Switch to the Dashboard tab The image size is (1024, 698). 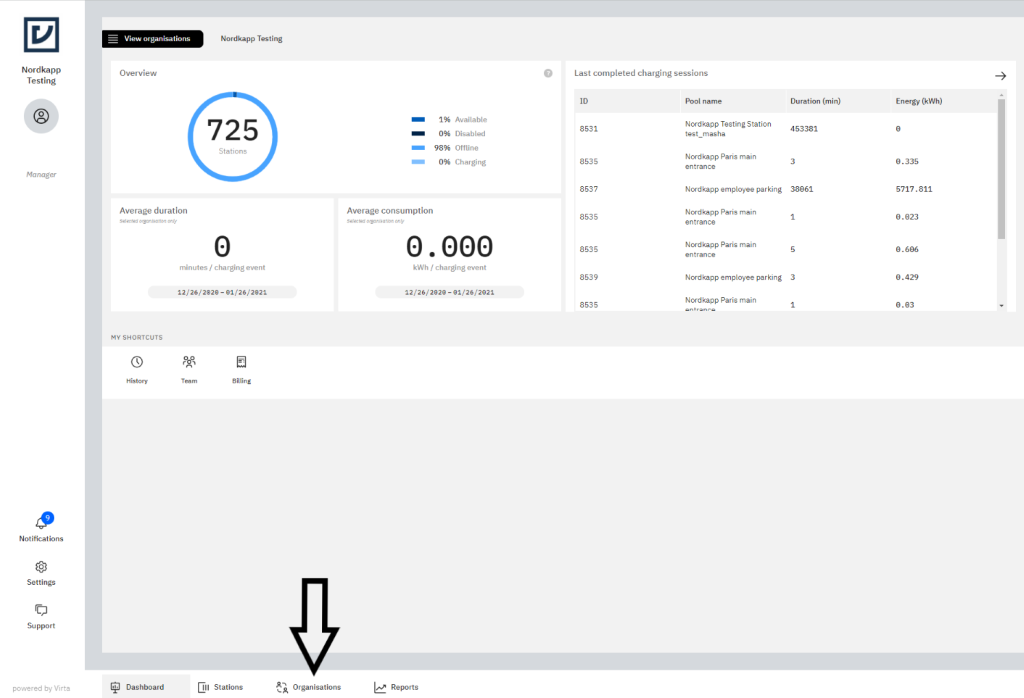click(x=146, y=687)
